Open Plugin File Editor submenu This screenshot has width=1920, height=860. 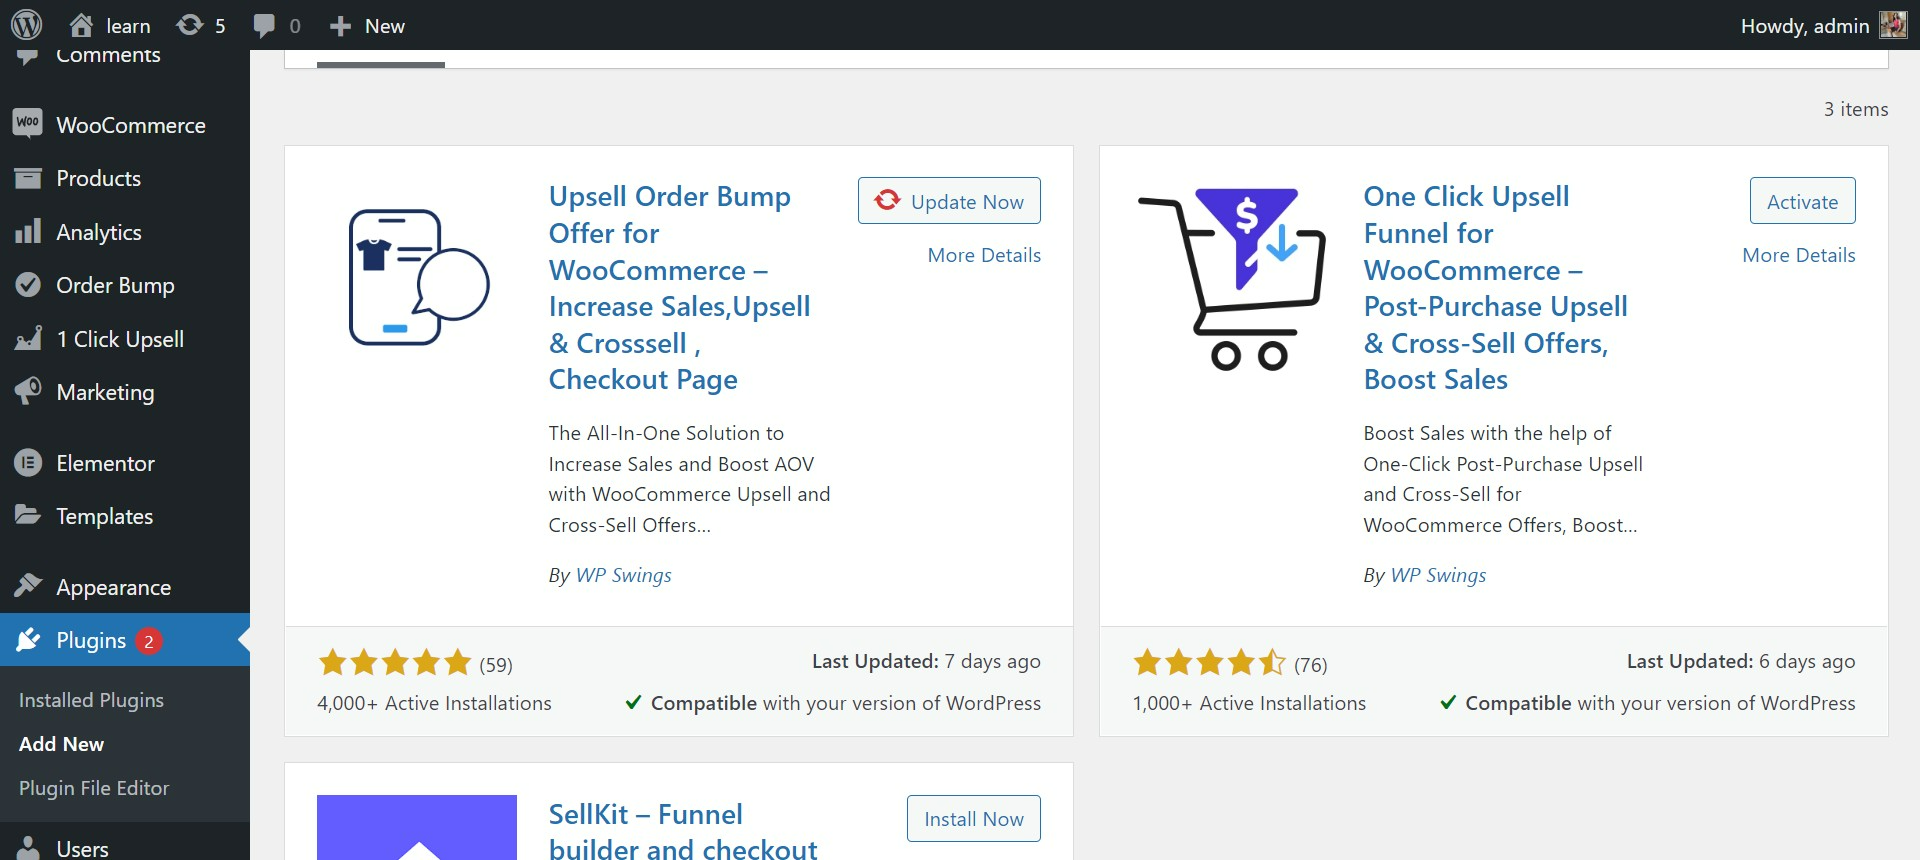[x=94, y=788]
